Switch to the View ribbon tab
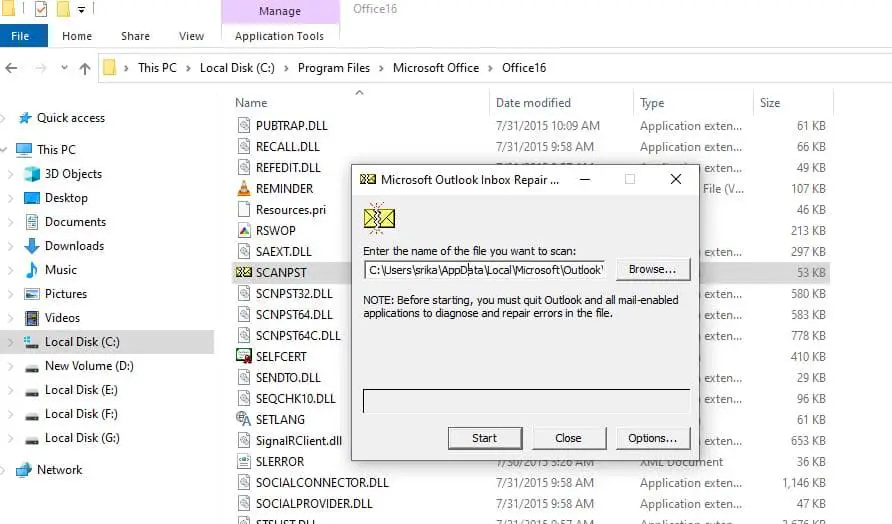892x524 pixels. pyautogui.click(x=191, y=36)
